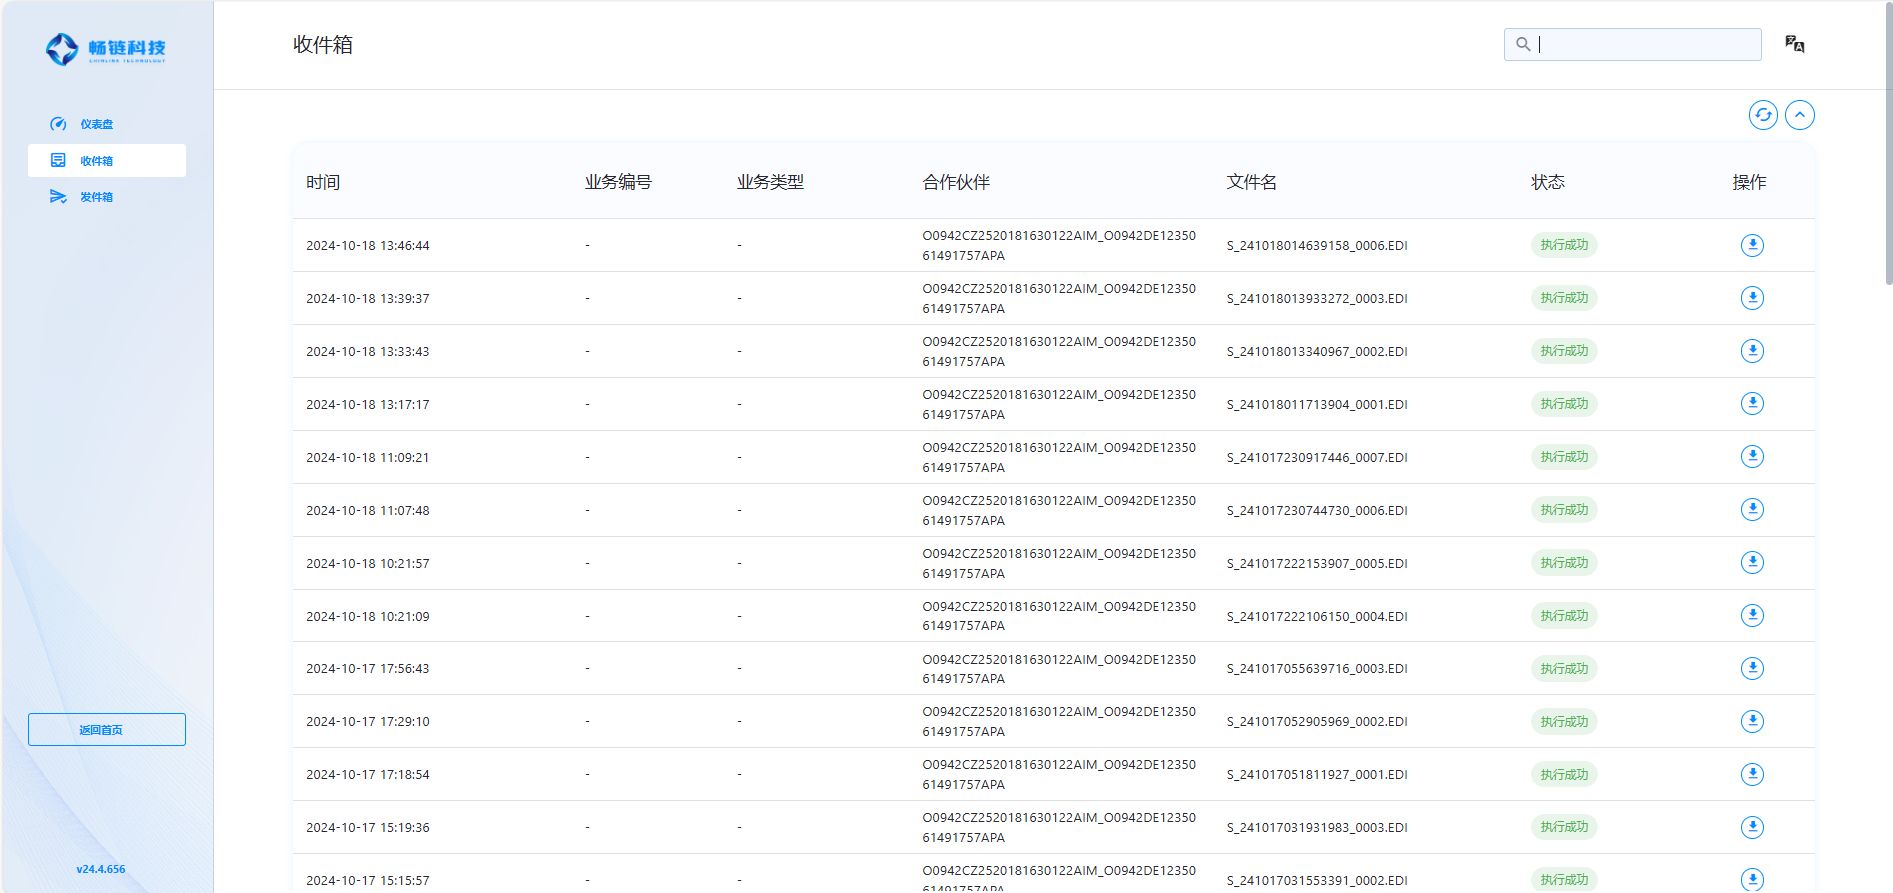Viewport: 1893px width, 893px height.
Task: Click the language translate icon
Action: point(1794,44)
